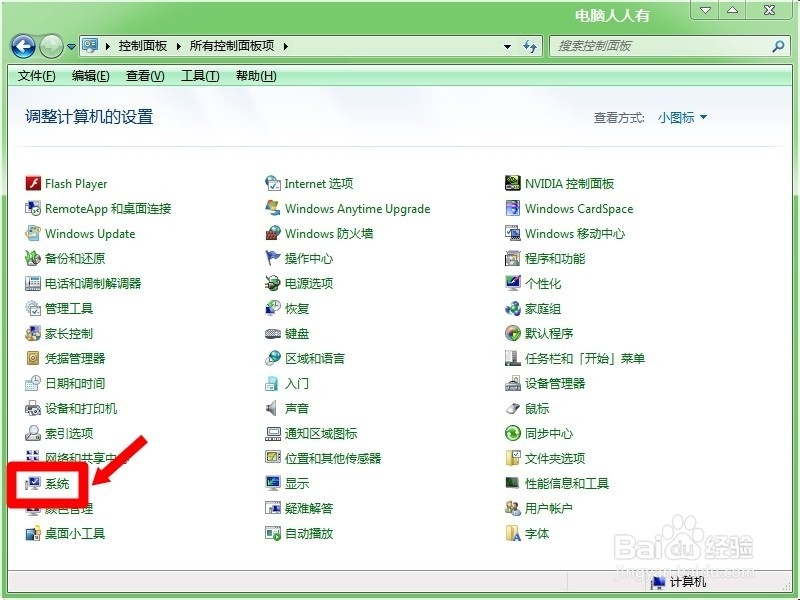The image size is (800, 600).
Task: Open the 字体 fonts panel
Action: pyautogui.click(x=535, y=533)
